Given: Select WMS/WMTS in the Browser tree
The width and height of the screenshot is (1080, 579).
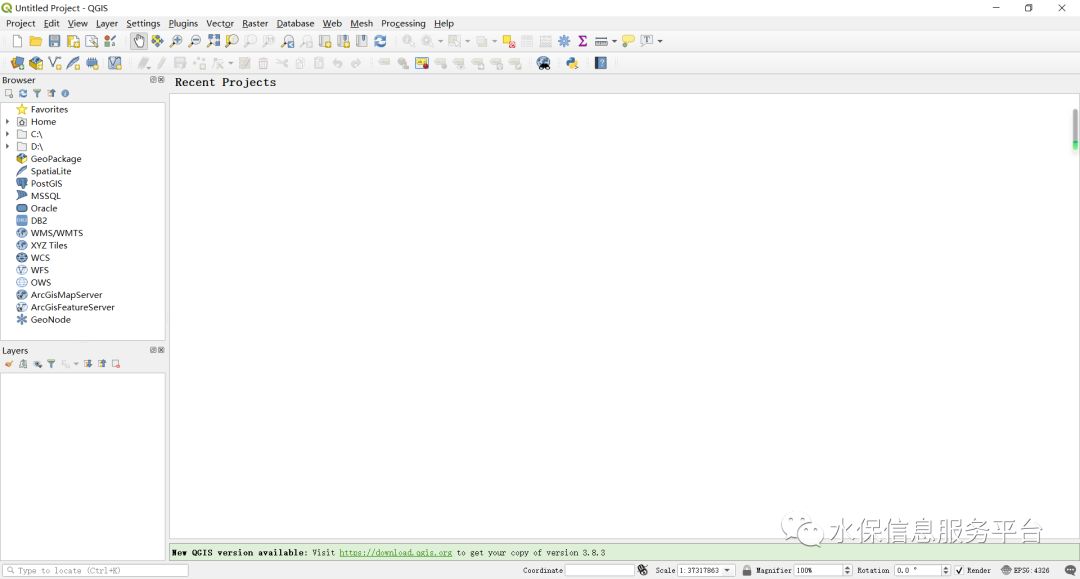Looking at the screenshot, I should 56,233.
